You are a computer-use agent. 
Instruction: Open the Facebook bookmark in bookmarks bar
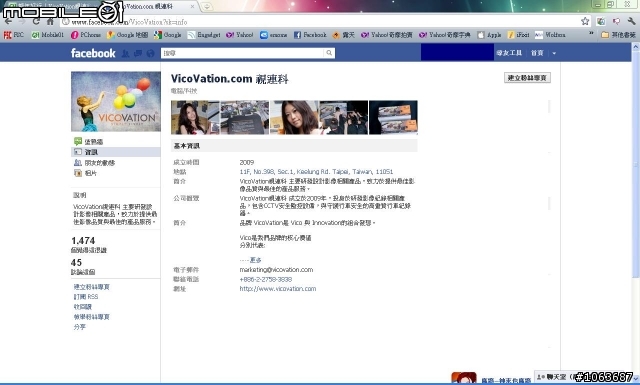[310, 35]
